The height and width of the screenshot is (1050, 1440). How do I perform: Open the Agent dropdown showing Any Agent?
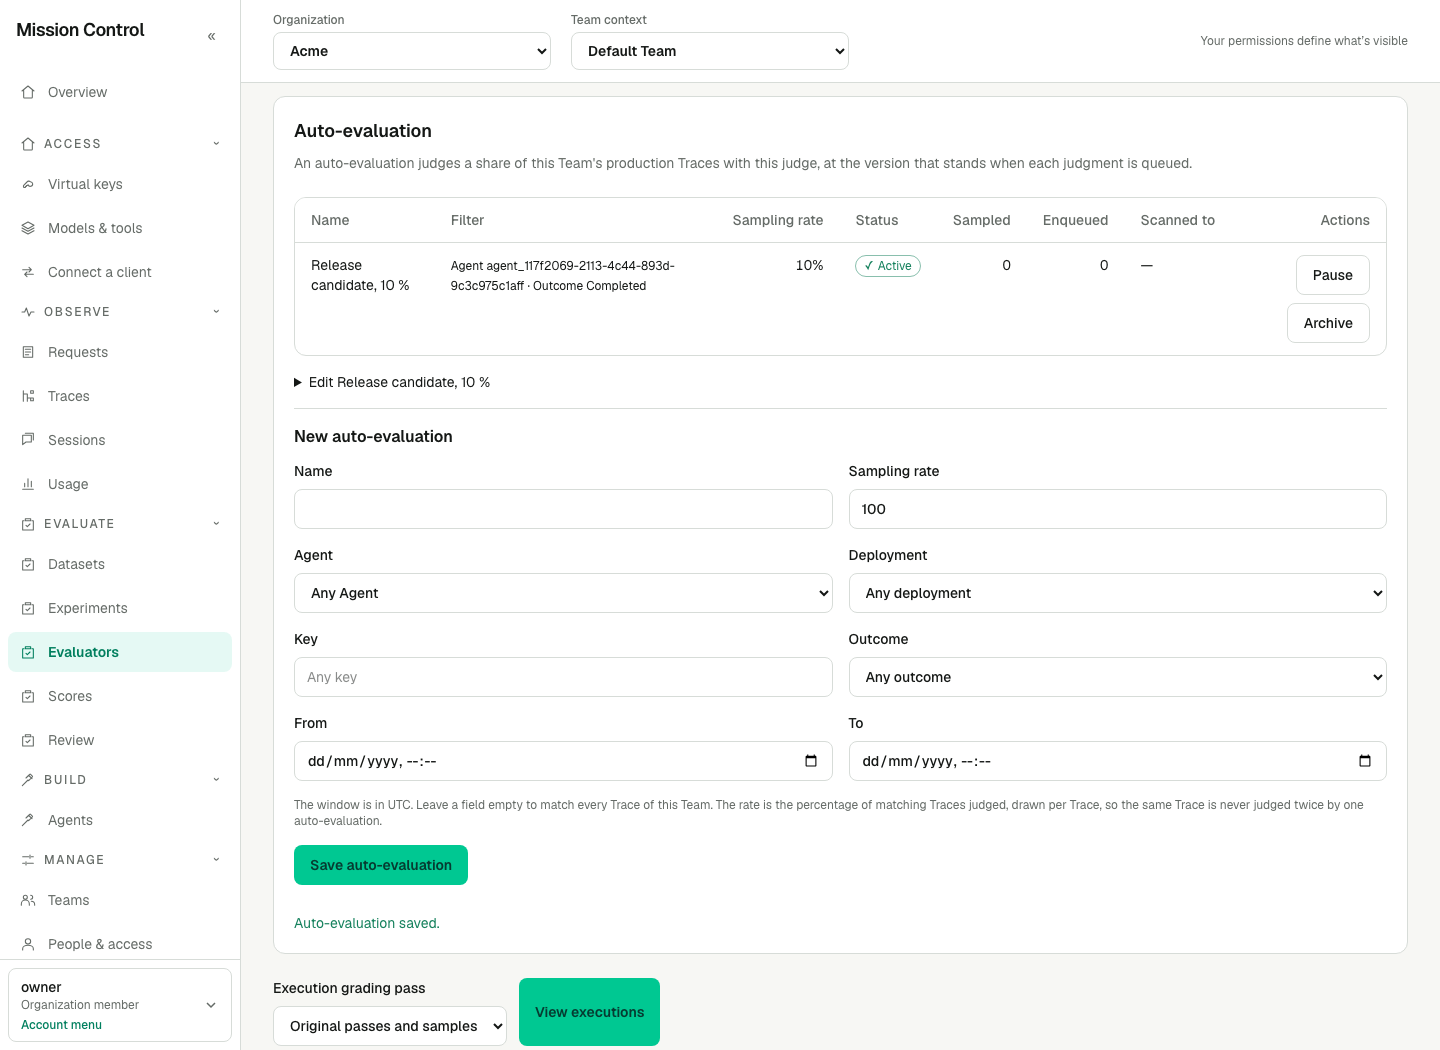point(563,593)
